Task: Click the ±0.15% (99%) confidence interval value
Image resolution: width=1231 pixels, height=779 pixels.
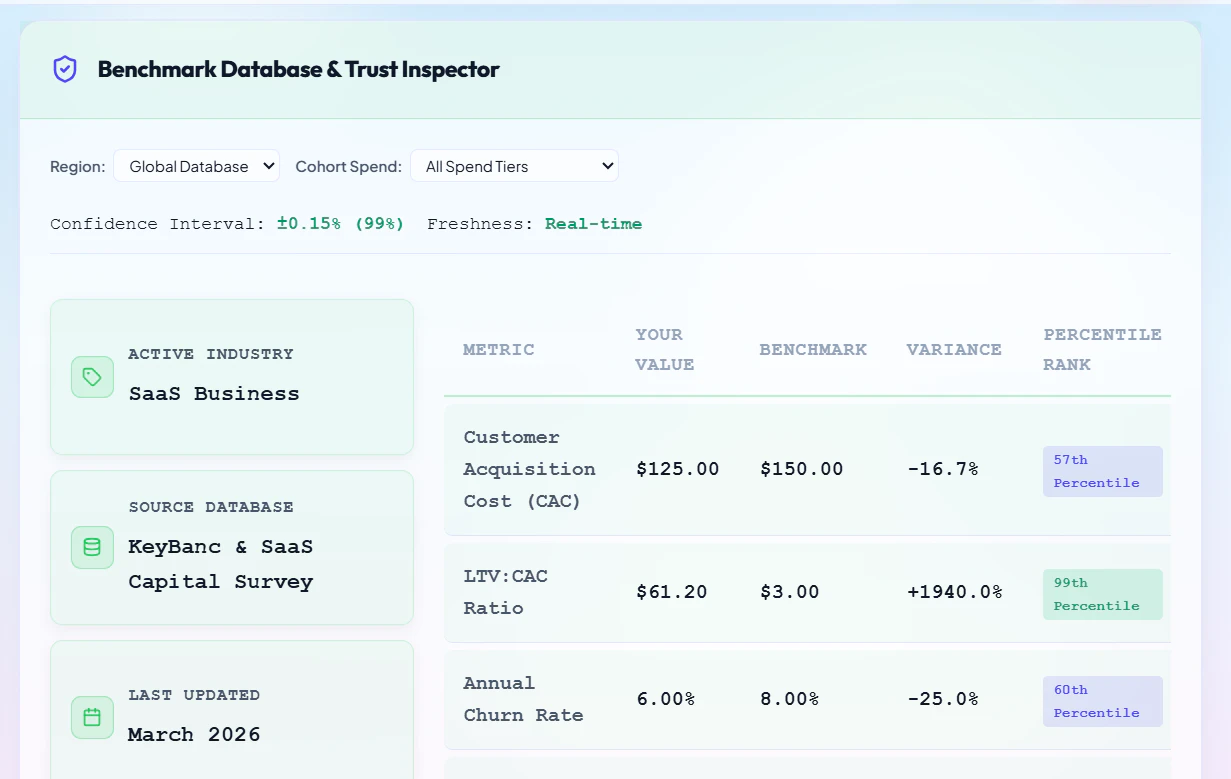Action: click(341, 224)
